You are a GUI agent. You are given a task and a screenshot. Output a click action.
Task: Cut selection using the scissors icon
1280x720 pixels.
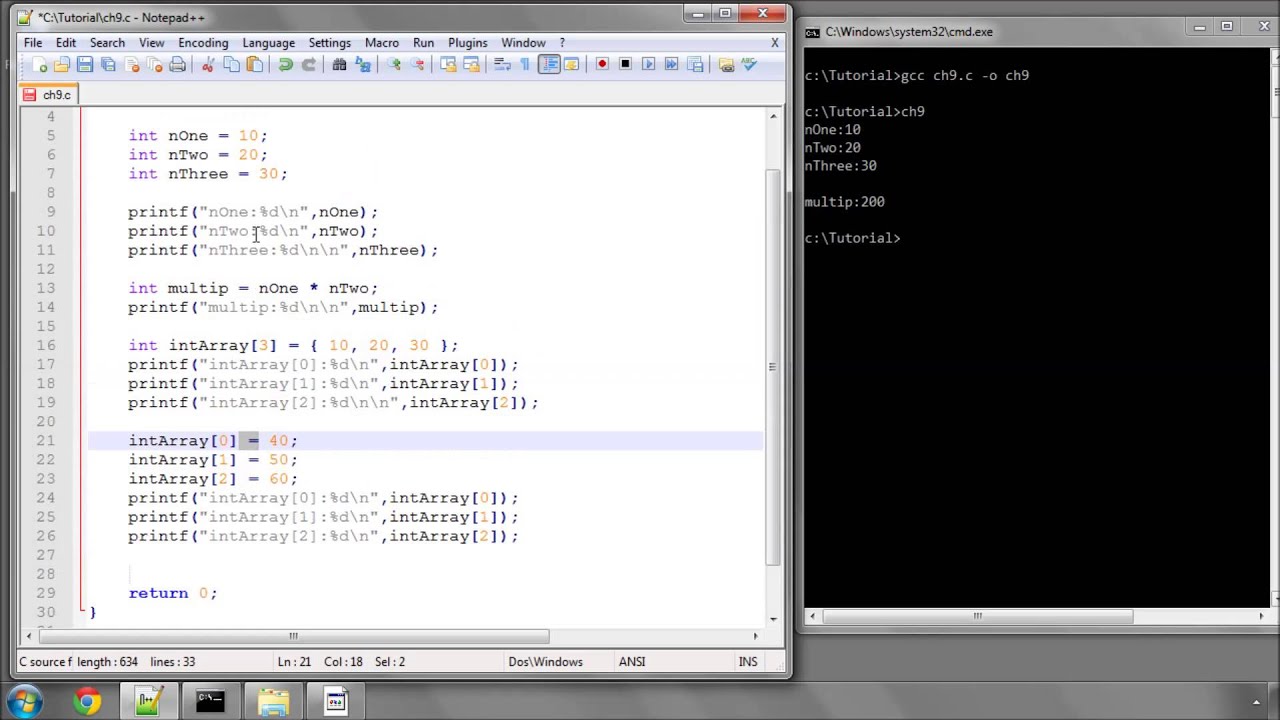pos(208,65)
